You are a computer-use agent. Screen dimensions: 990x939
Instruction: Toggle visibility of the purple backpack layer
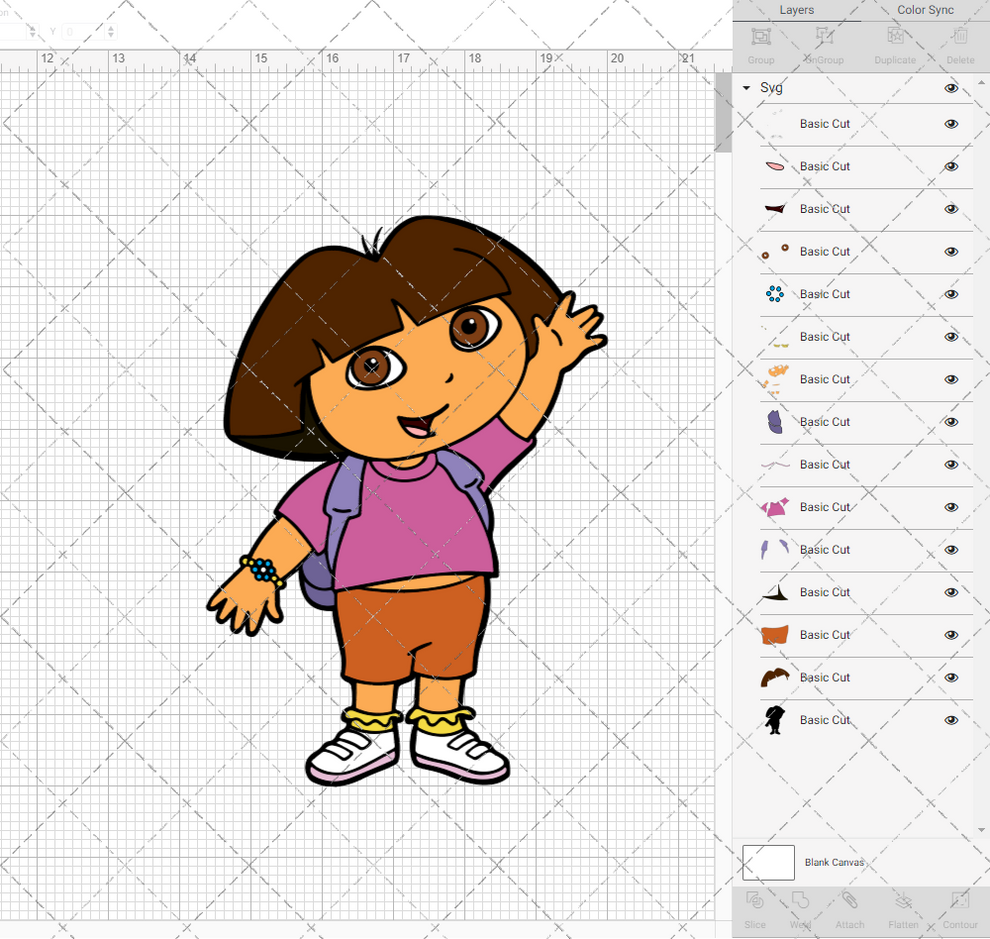951,422
